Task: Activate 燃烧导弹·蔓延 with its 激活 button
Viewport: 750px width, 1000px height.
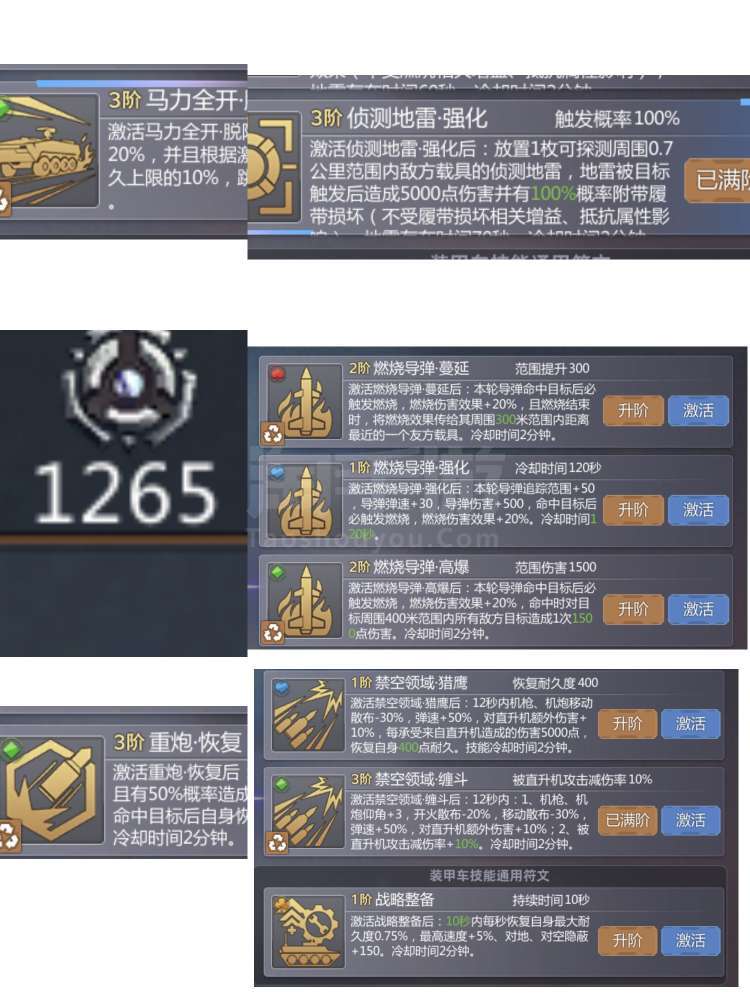Action: (698, 411)
